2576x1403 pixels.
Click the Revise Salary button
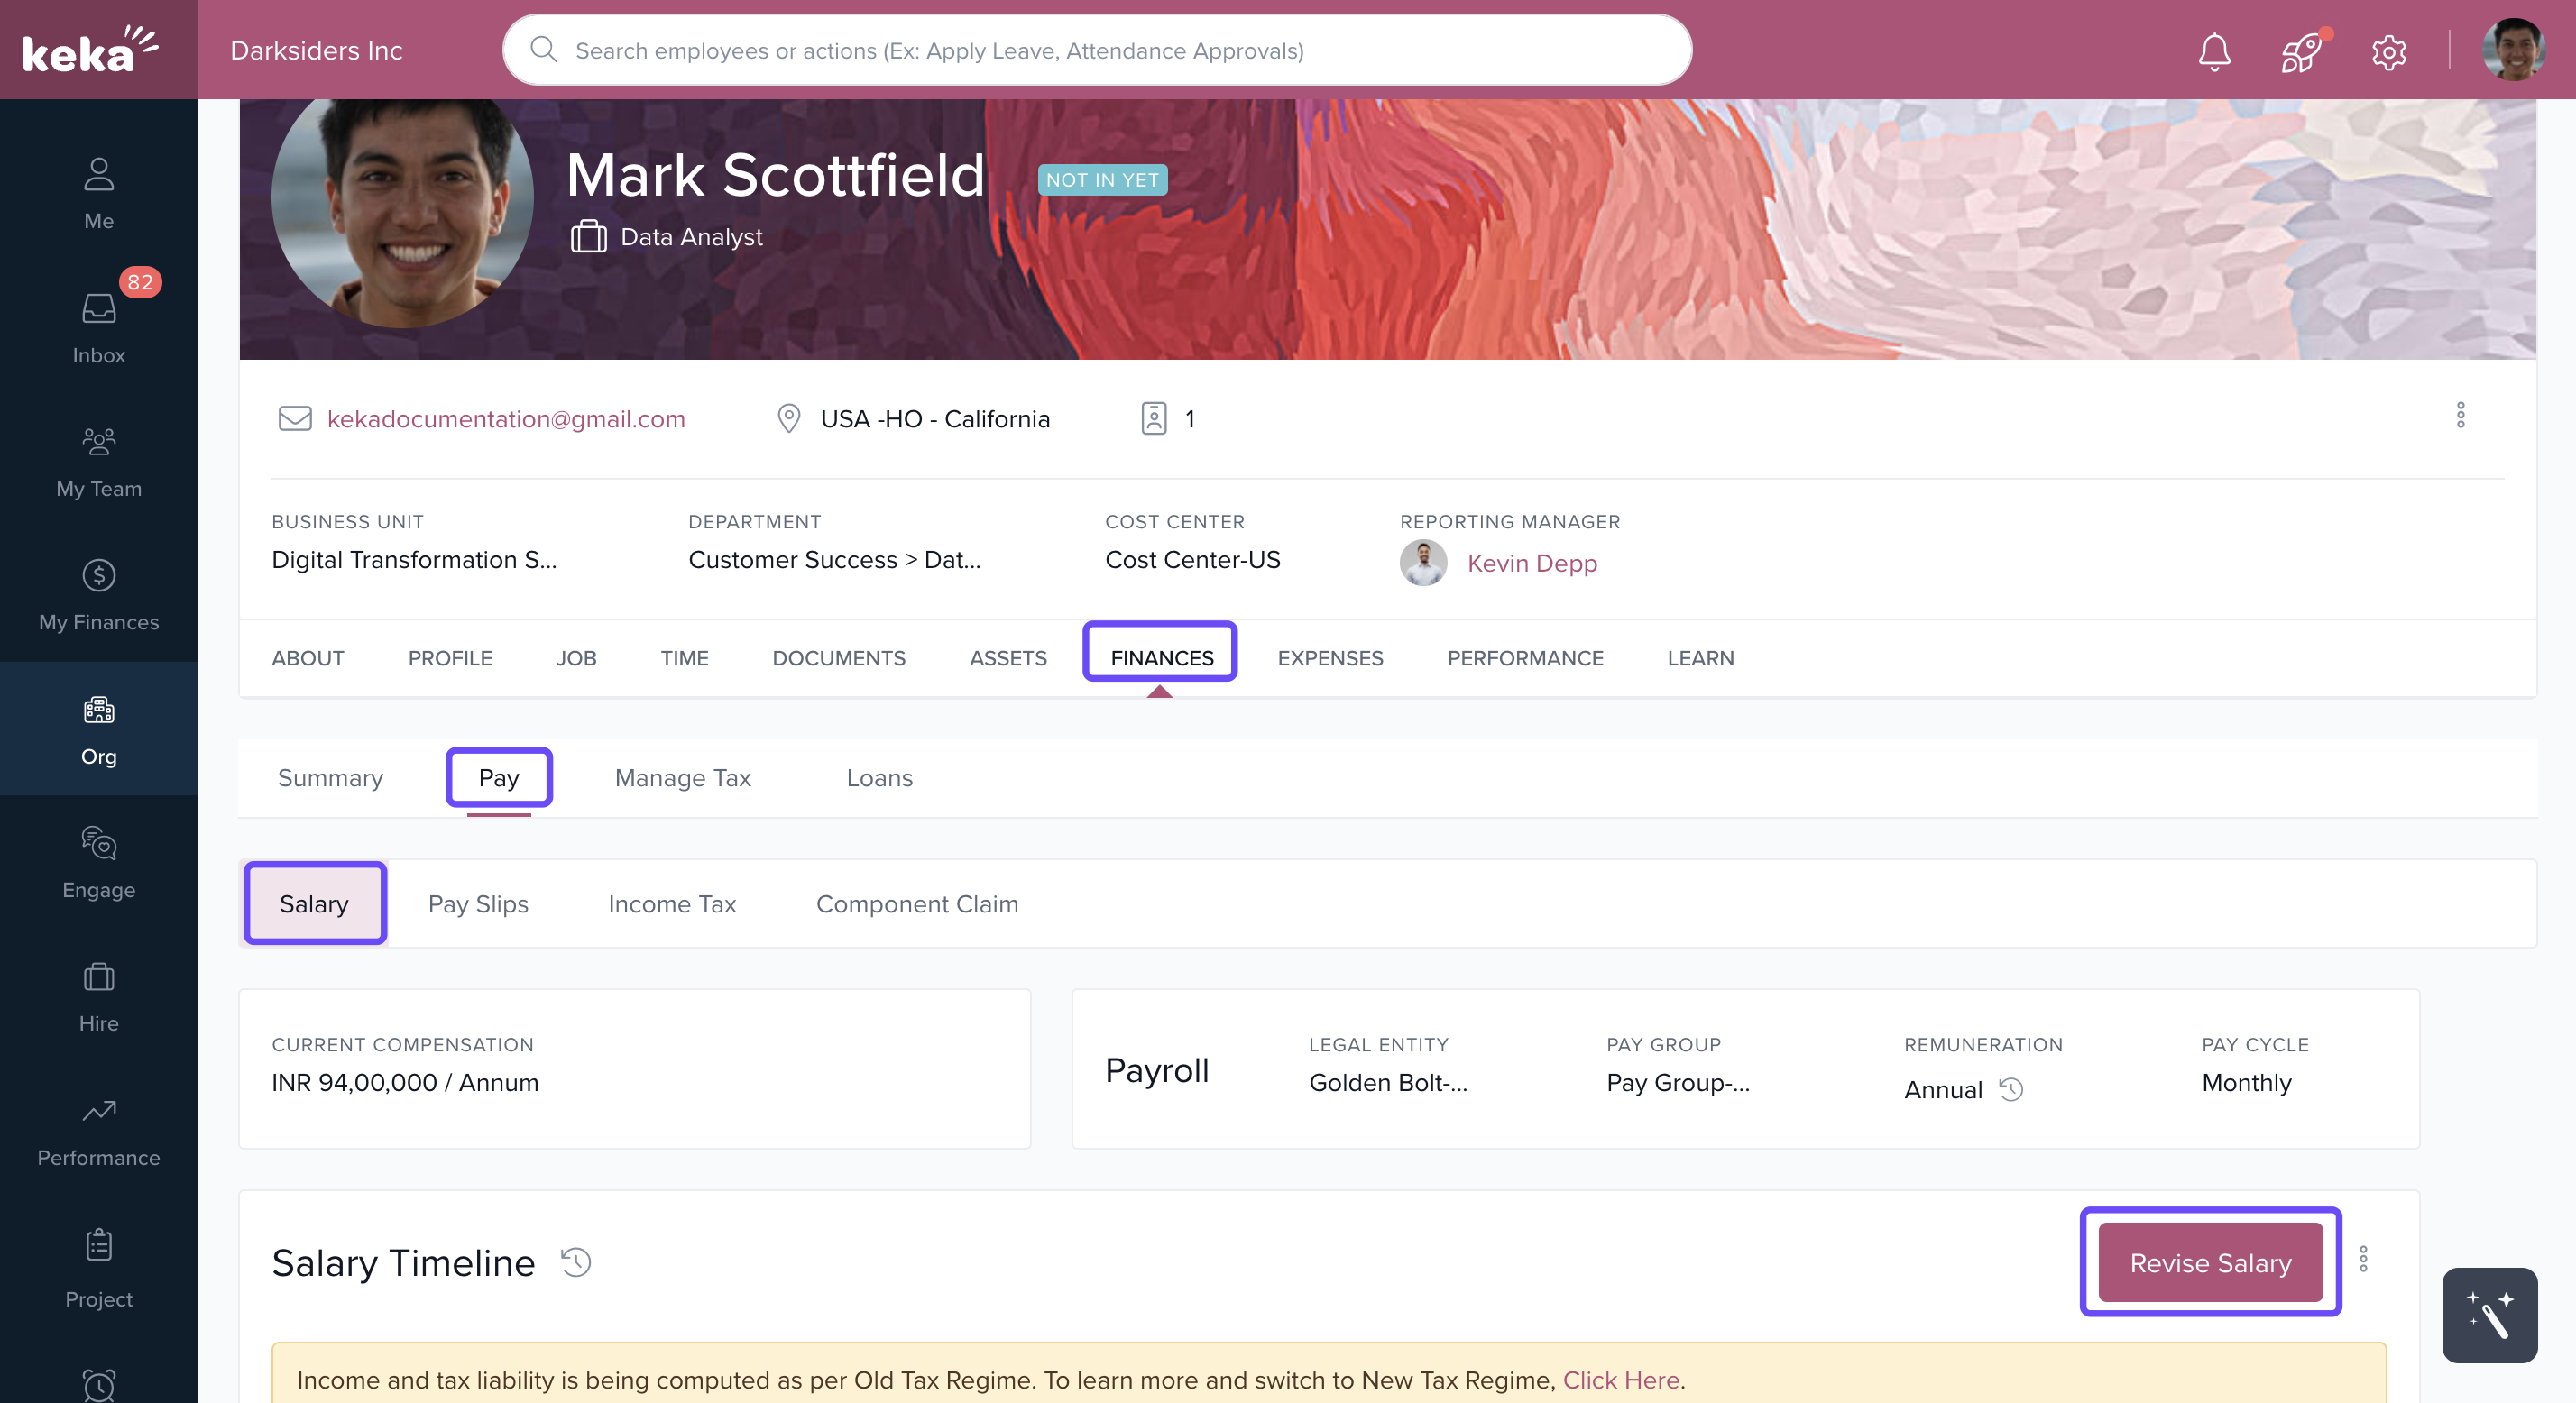pos(2210,1262)
